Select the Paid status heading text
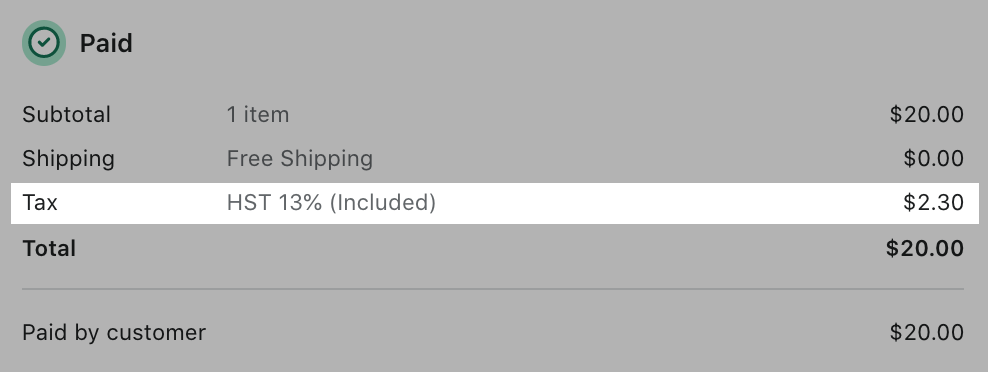Screen dimensions: 988x372 coord(106,44)
